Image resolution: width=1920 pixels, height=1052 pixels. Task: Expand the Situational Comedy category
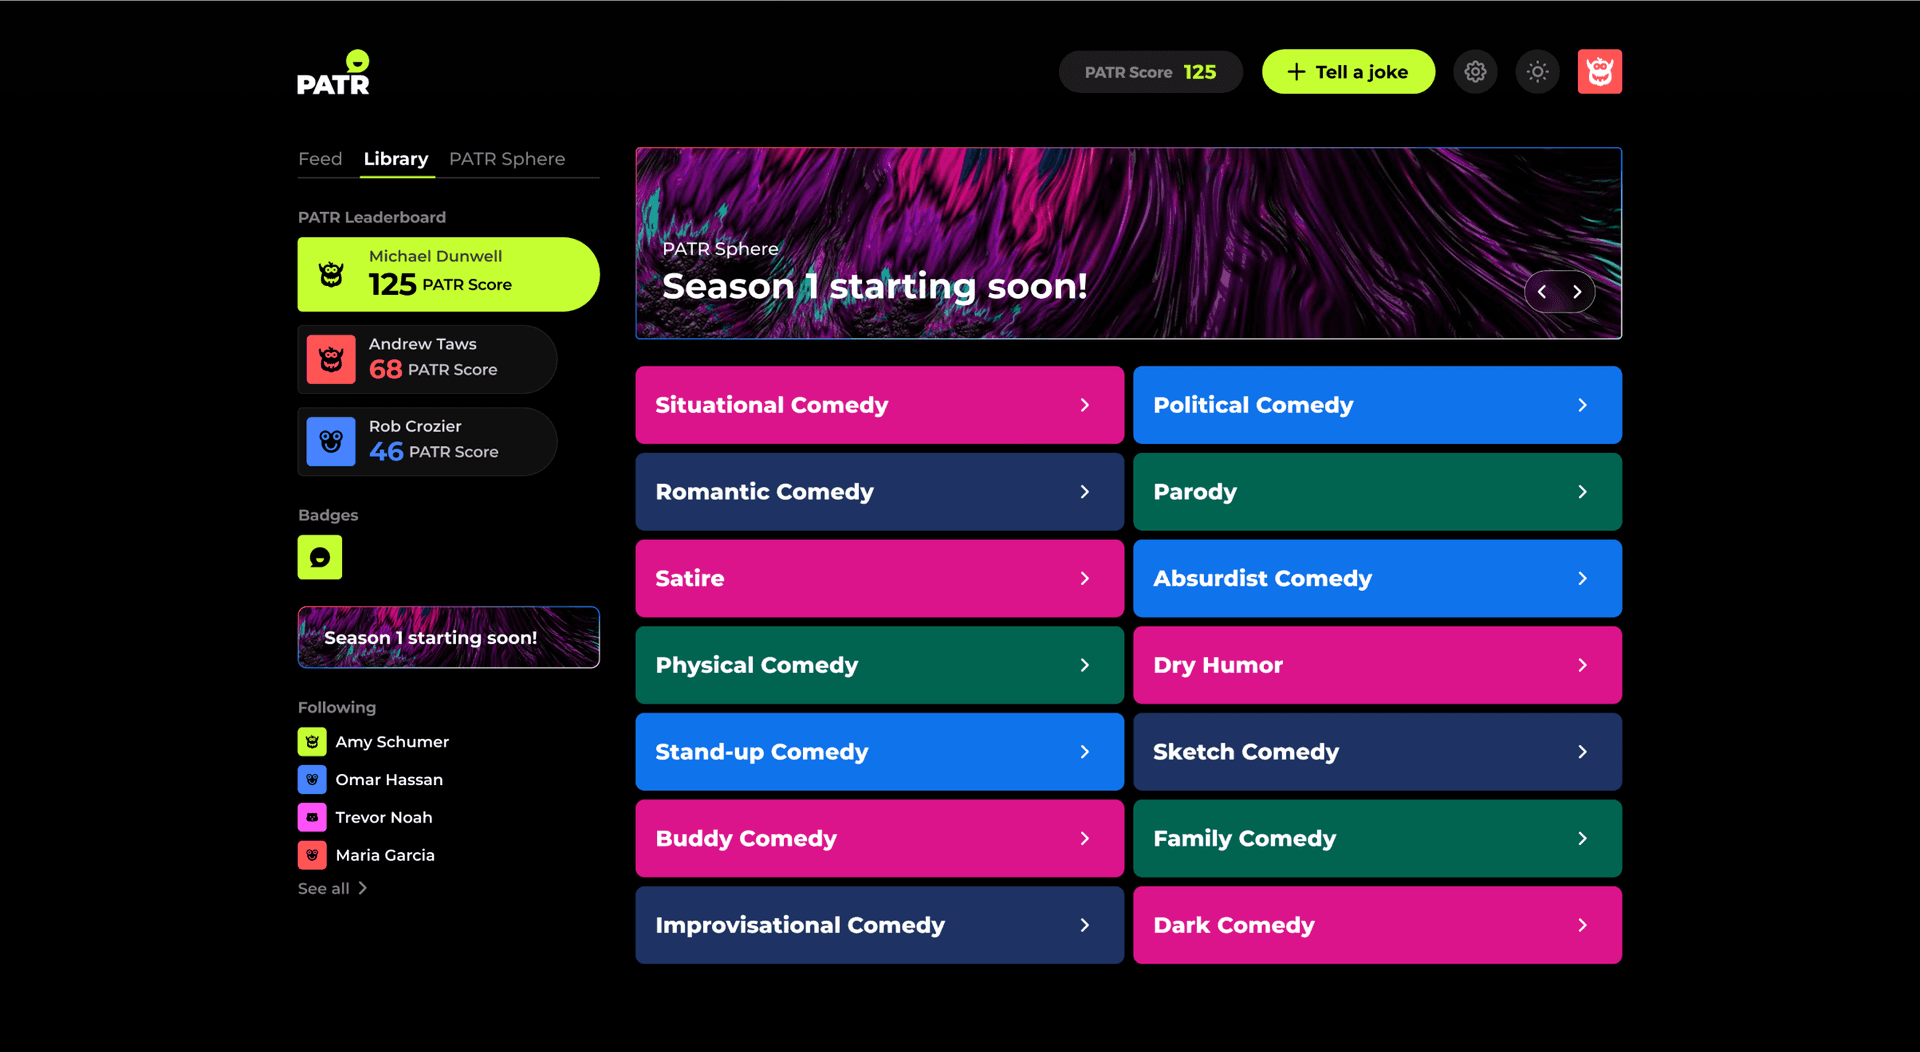(879, 405)
